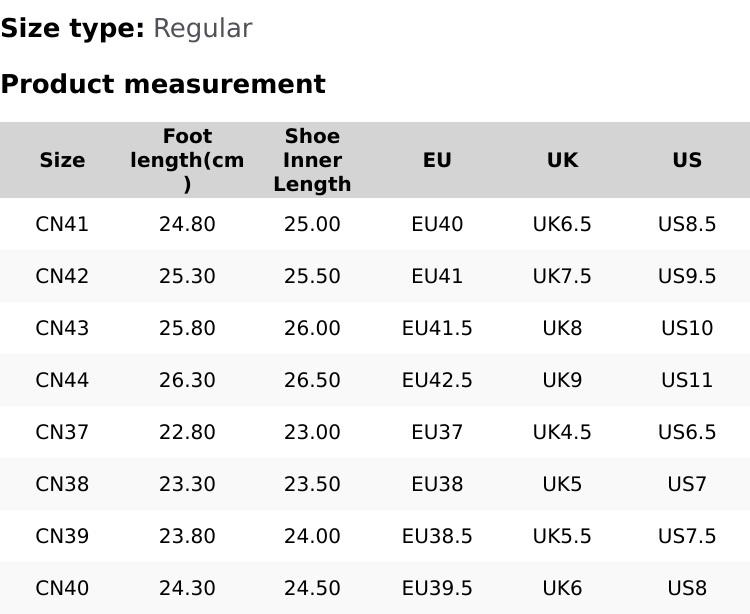The image size is (750, 614).
Task: Click the UK5 cell
Action: tap(562, 484)
